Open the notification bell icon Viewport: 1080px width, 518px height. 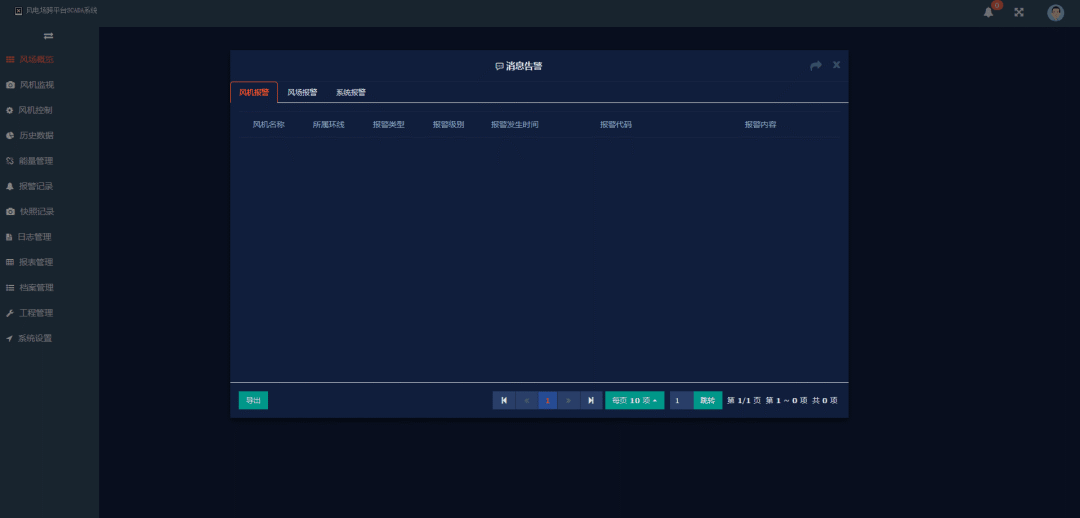988,12
